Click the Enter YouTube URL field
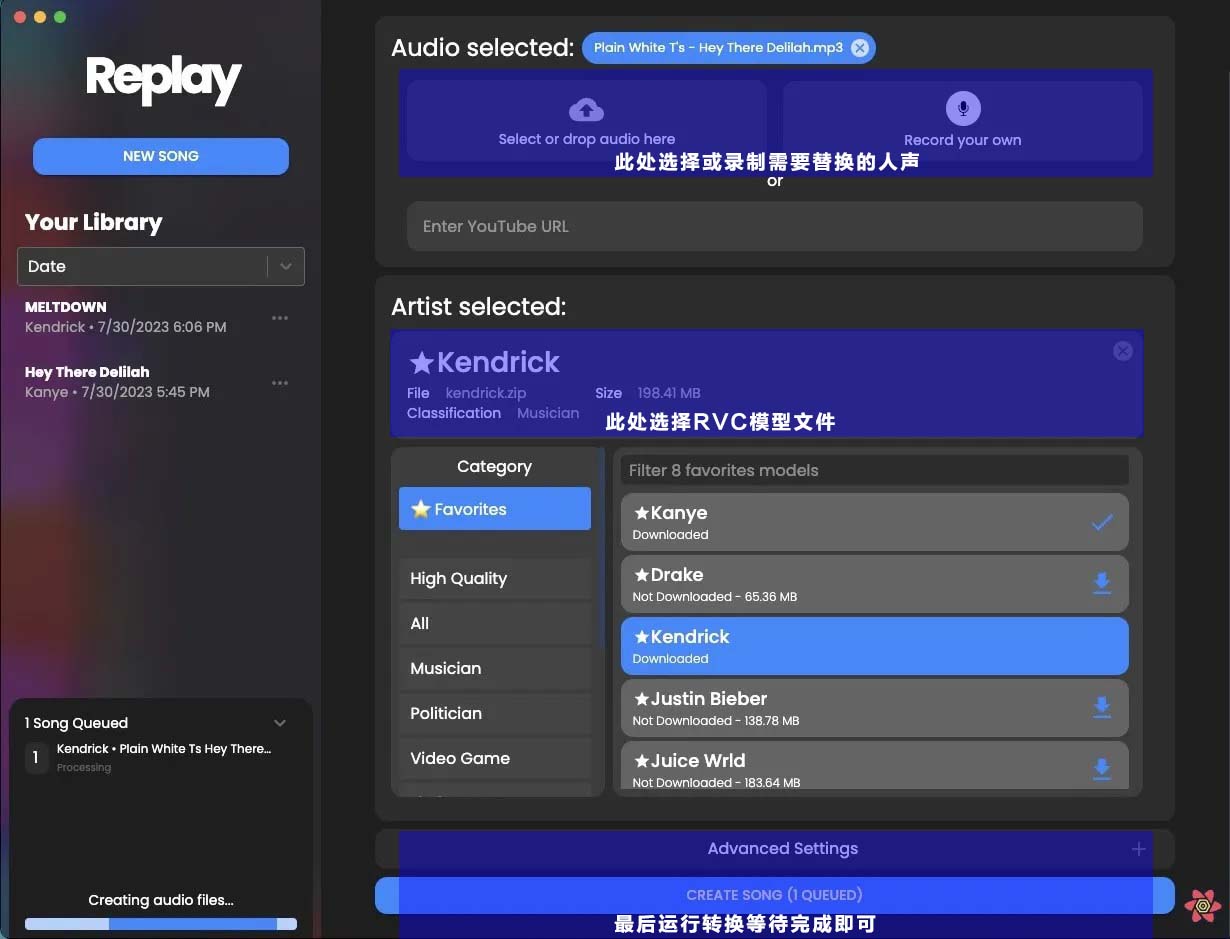Image resolution: width=1230 pixels, height=939 pixels. pos(774,226)
